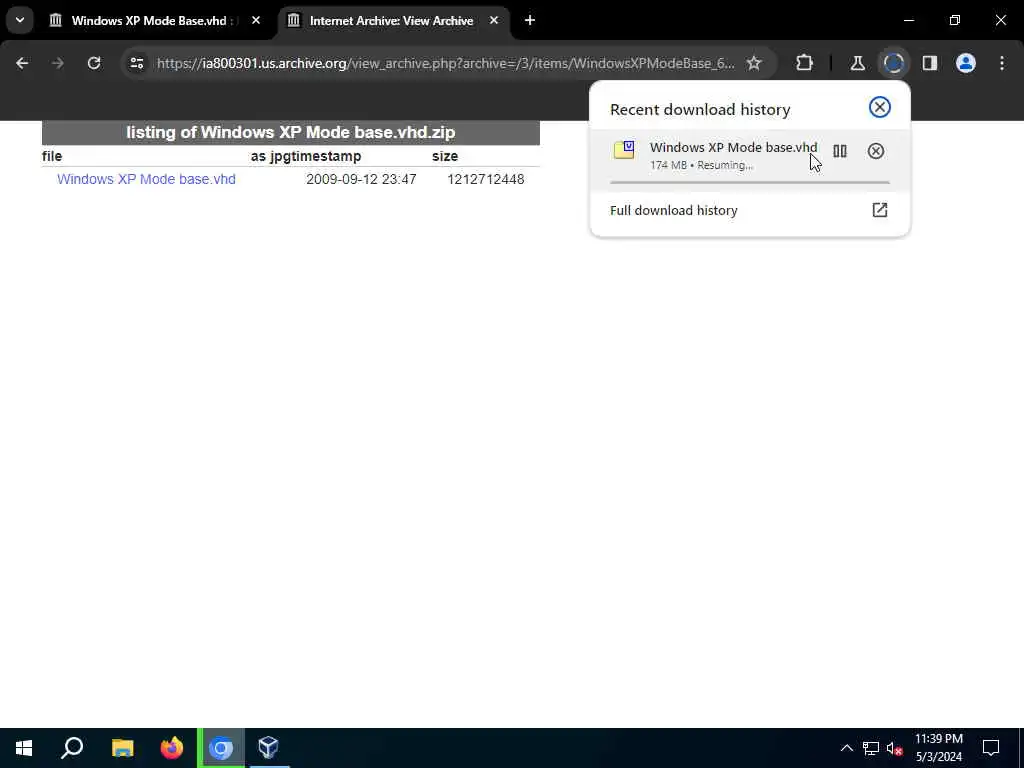The image size is (1024, 768).
Task: Click the Chrome taskbar icon
Action: click(x=221, y=748)
